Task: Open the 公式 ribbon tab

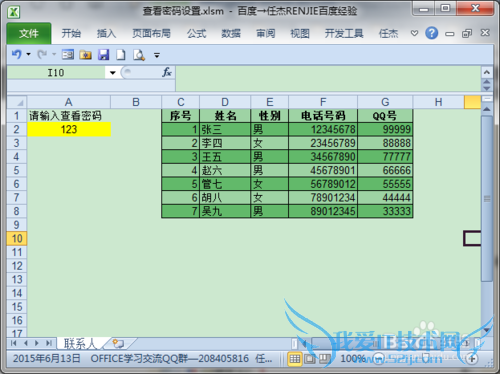Action: pos(196,33)
